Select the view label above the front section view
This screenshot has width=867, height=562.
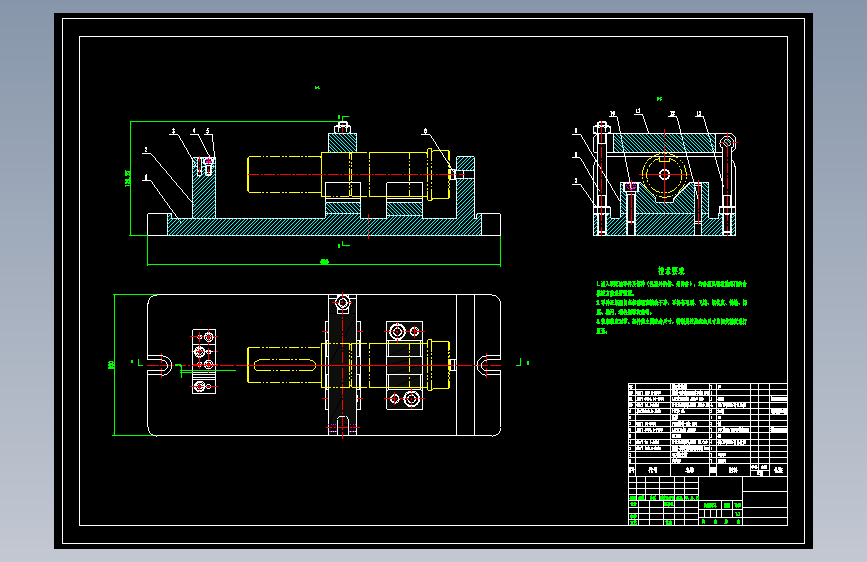tap(317, 87)
